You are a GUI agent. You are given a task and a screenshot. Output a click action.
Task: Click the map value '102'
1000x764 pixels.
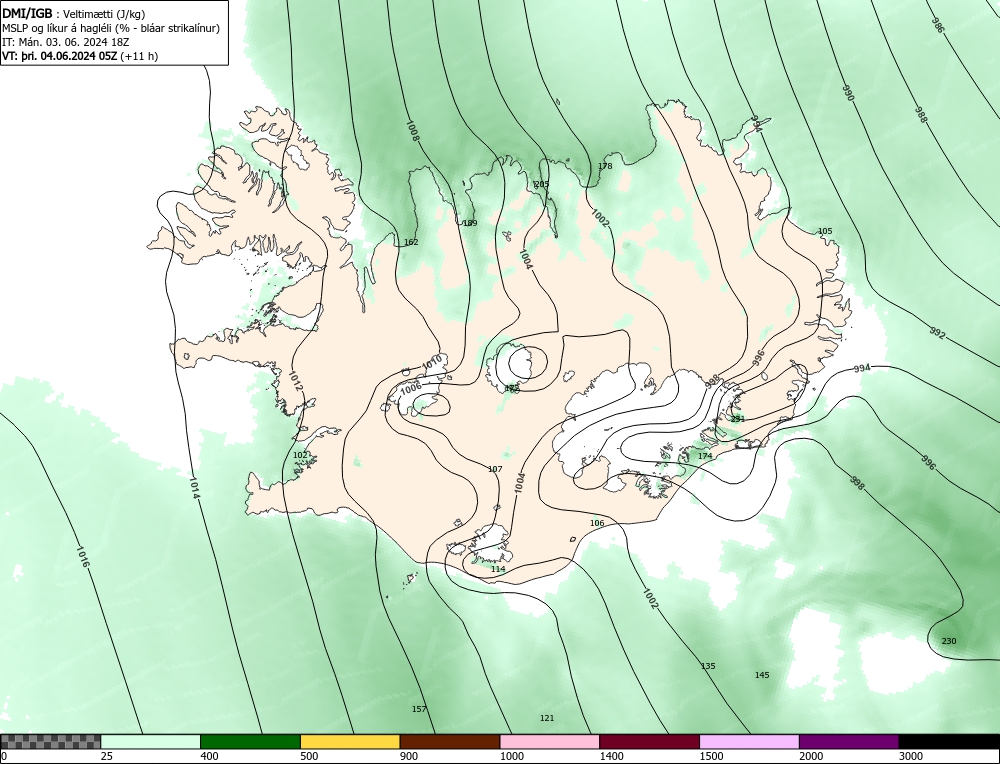pos(300,455)
